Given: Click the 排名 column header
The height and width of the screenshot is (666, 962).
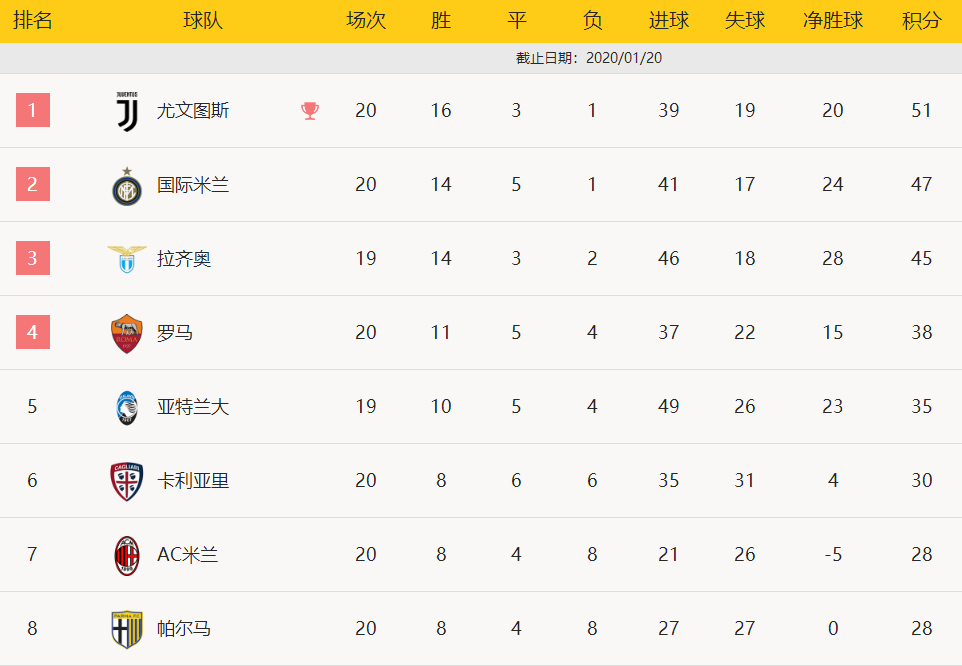Looking at the screenshot, I should (33, 21).
